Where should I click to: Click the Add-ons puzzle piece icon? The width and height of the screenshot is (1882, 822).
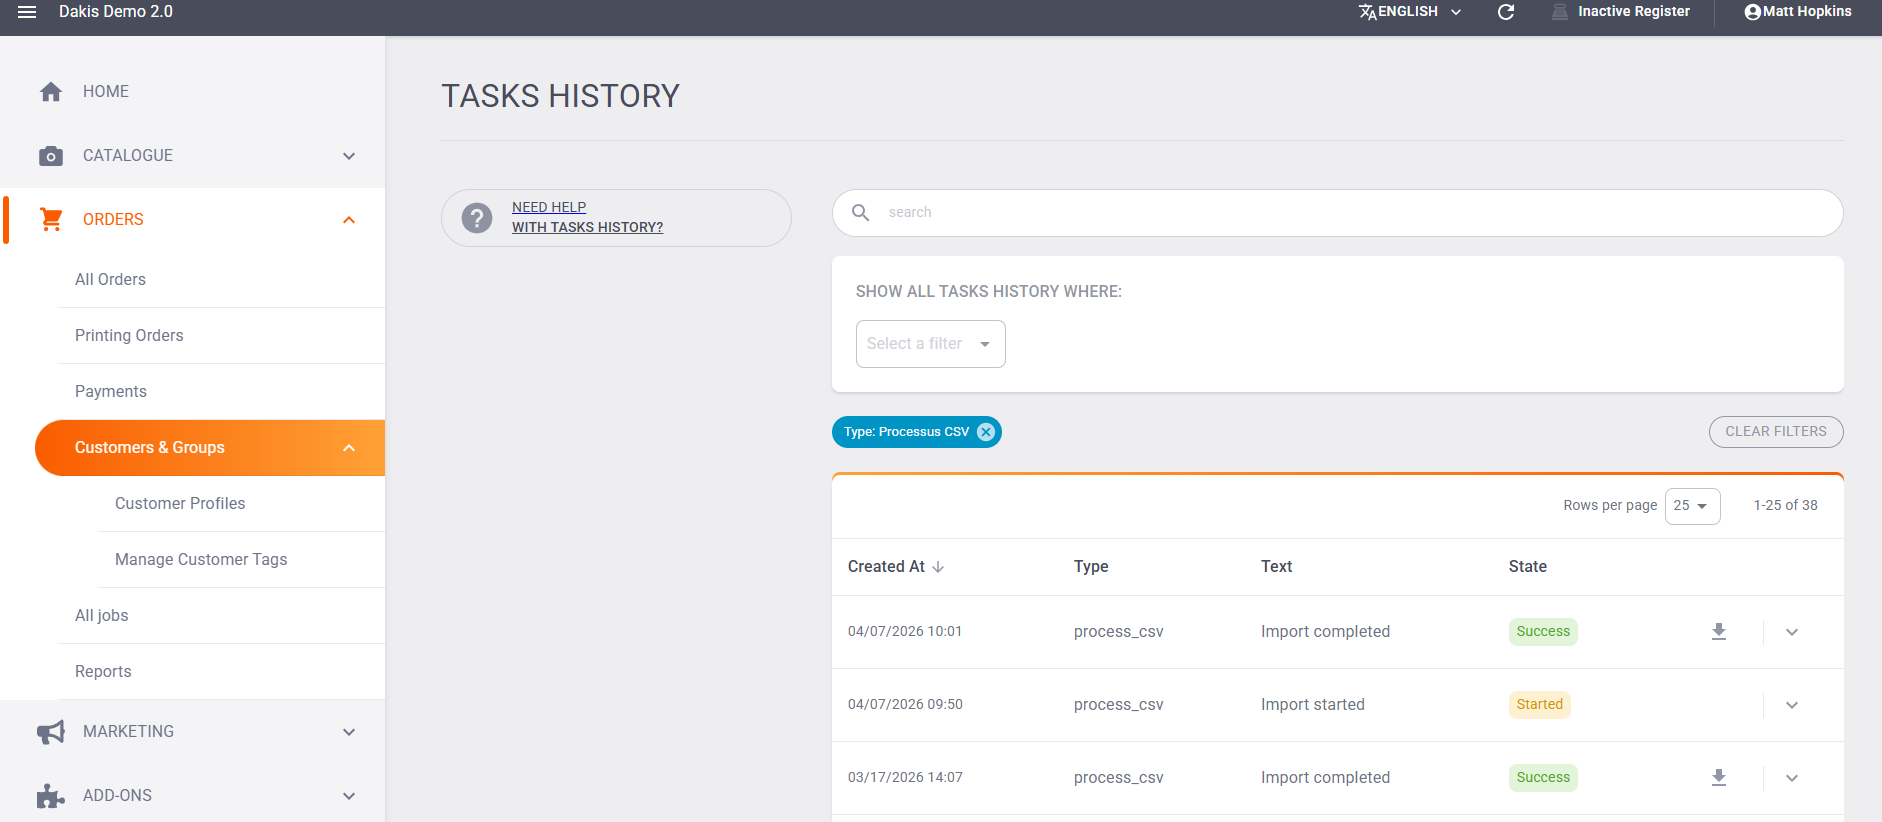(x=51, y=796)
